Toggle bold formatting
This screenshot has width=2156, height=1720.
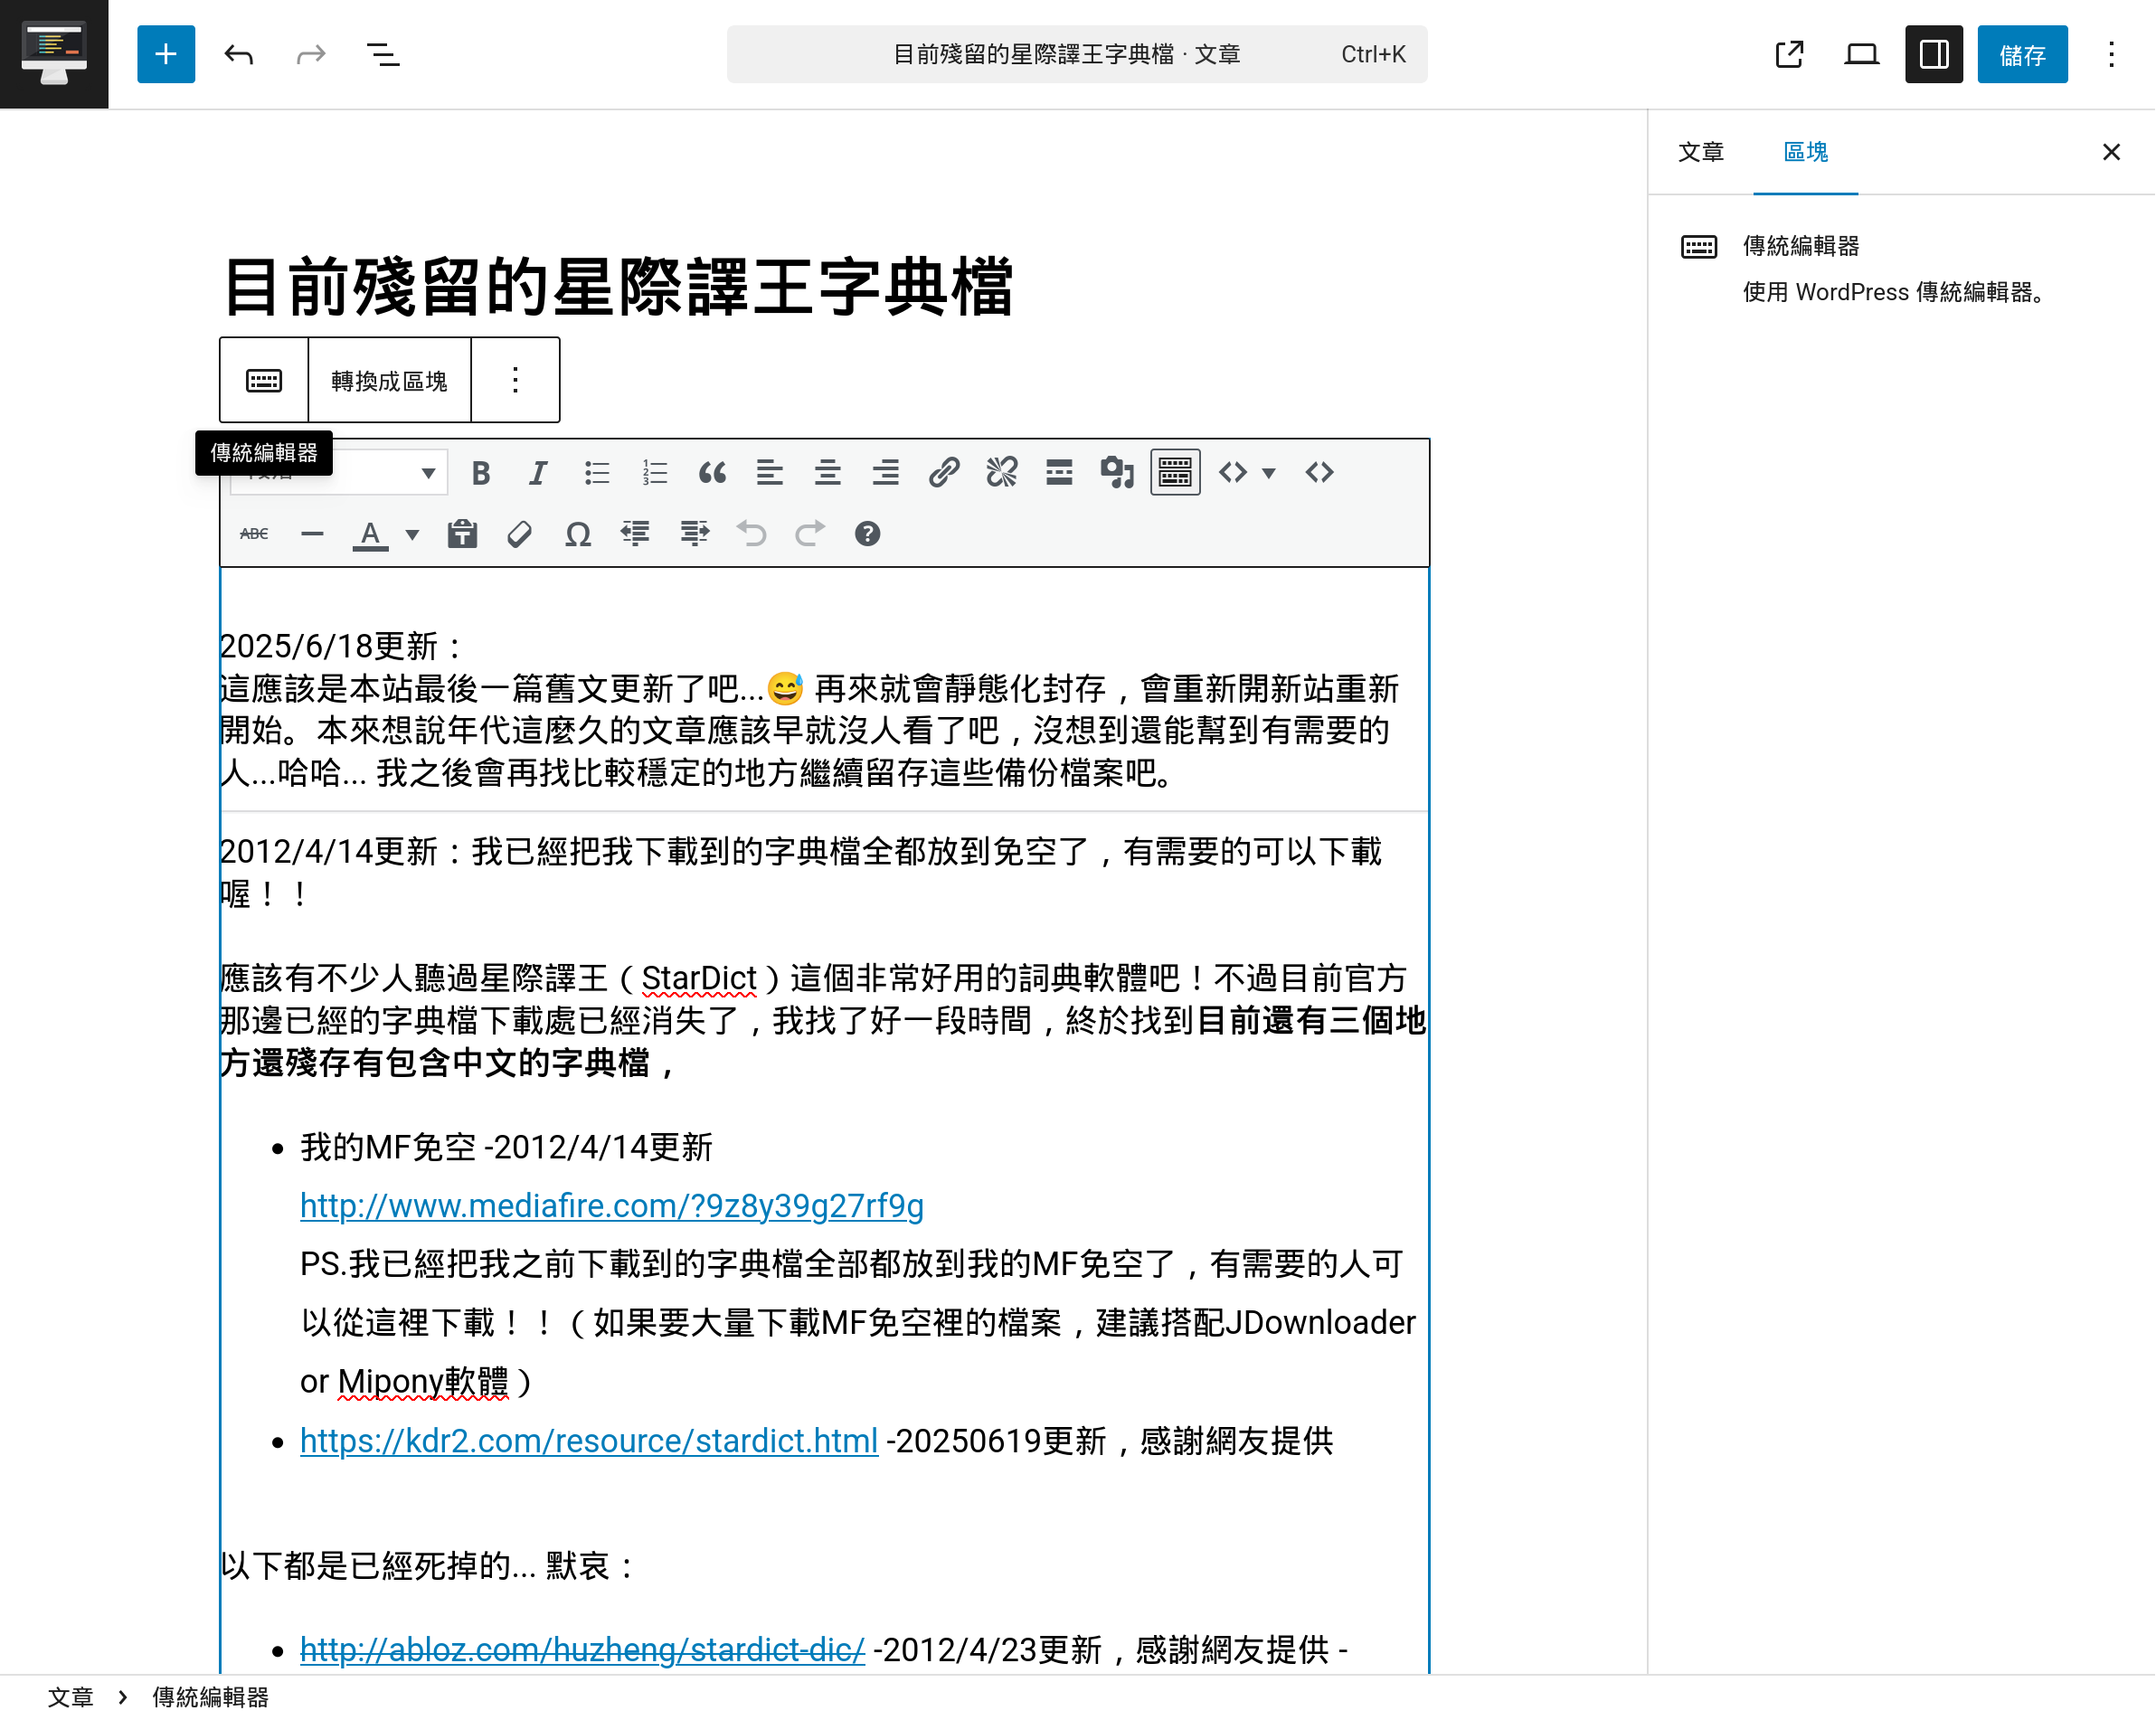coord(481,473)
